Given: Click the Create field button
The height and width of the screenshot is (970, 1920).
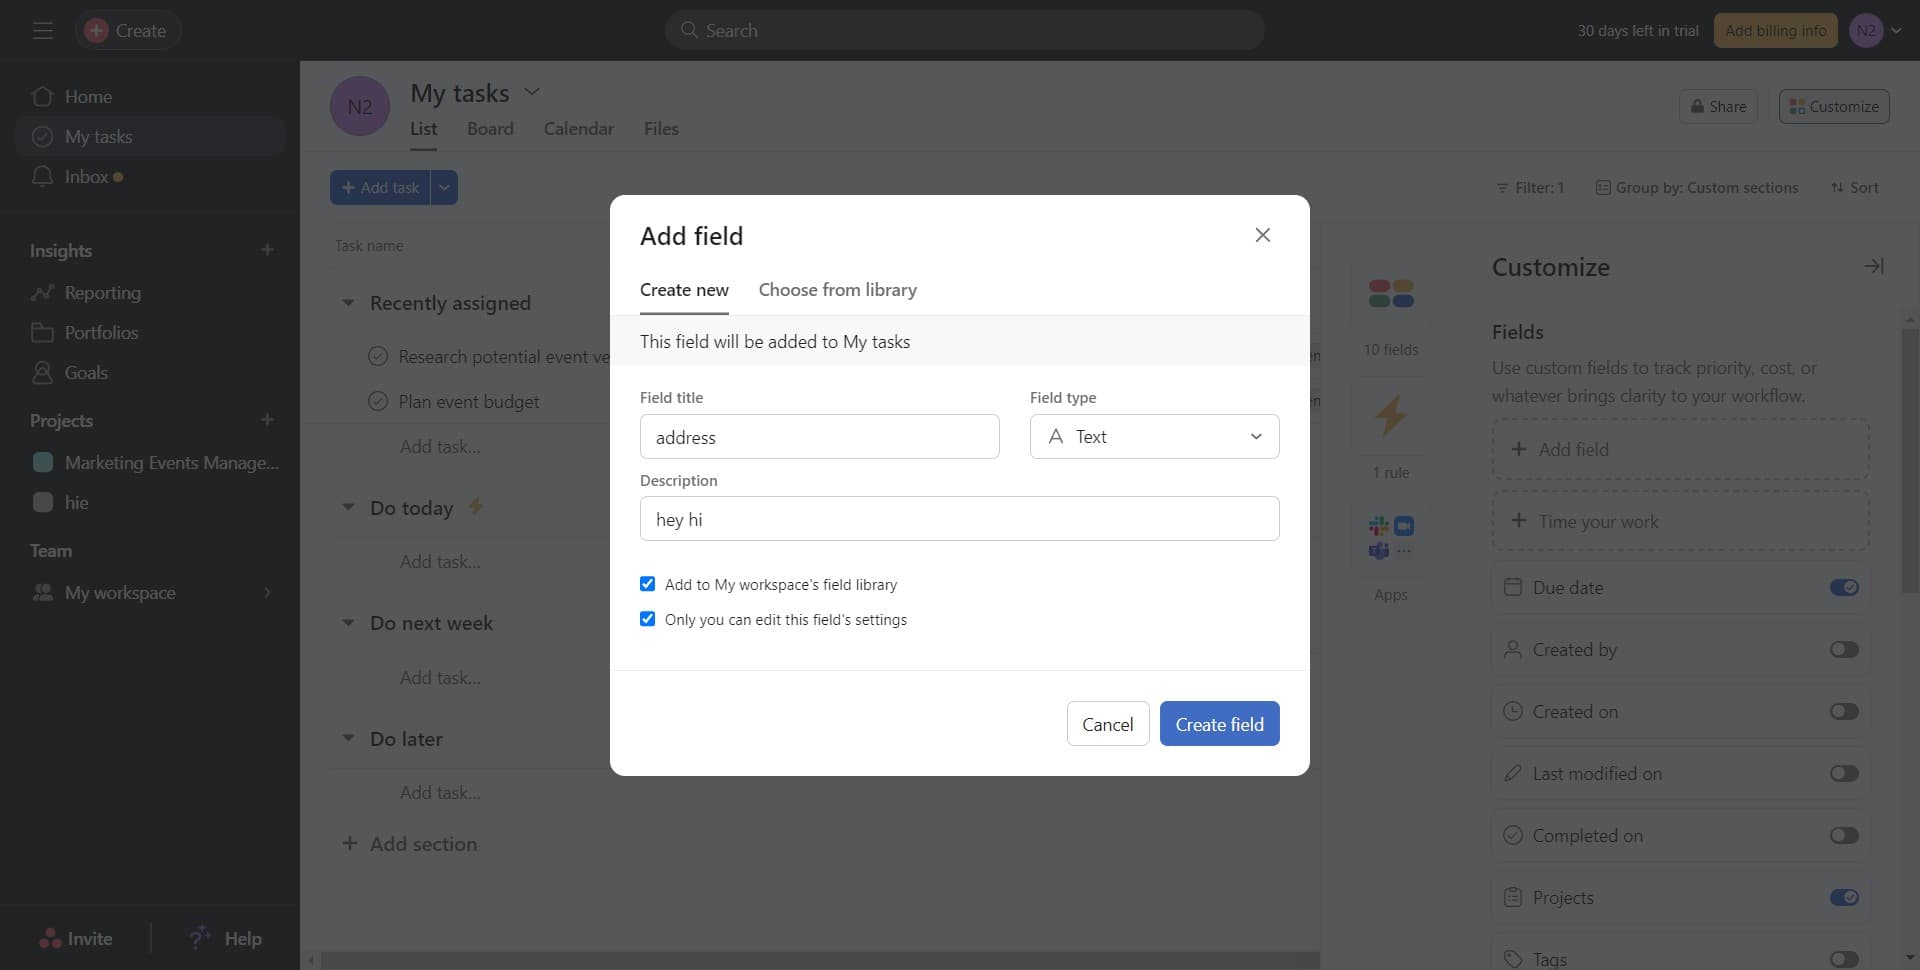Looking at the screenshot, I should (1219, 723).
